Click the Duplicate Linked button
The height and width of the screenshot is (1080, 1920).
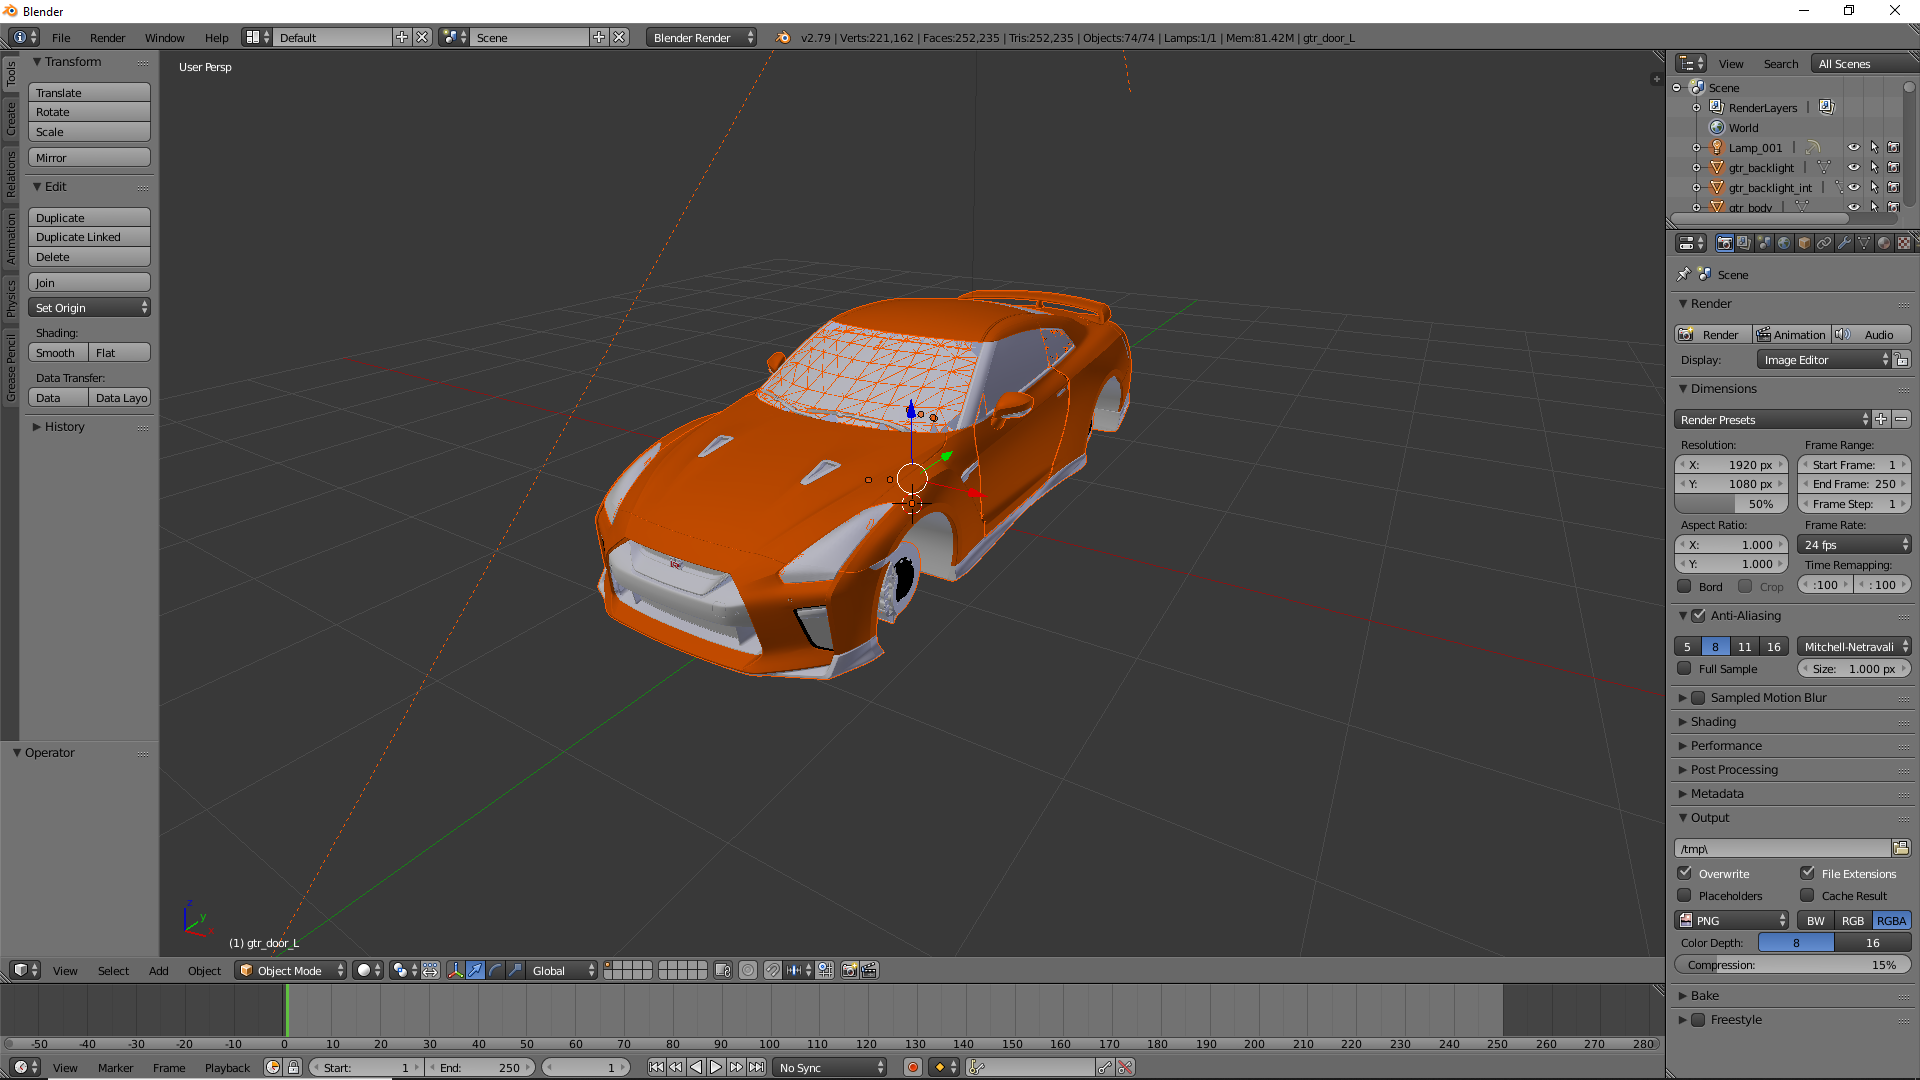point(89,237)
